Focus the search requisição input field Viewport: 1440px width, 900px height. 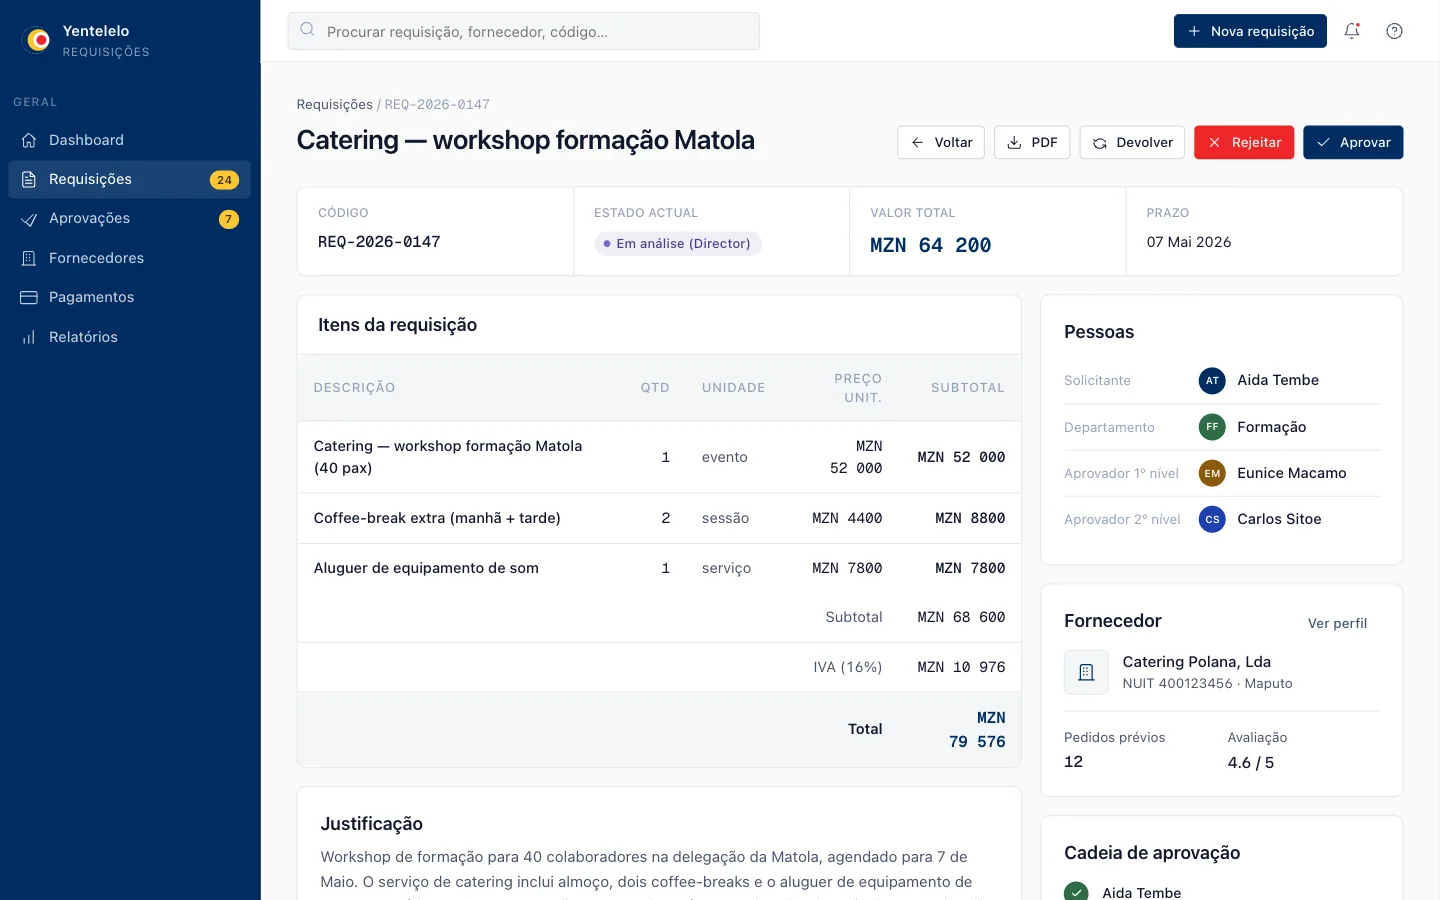point(523,31)
